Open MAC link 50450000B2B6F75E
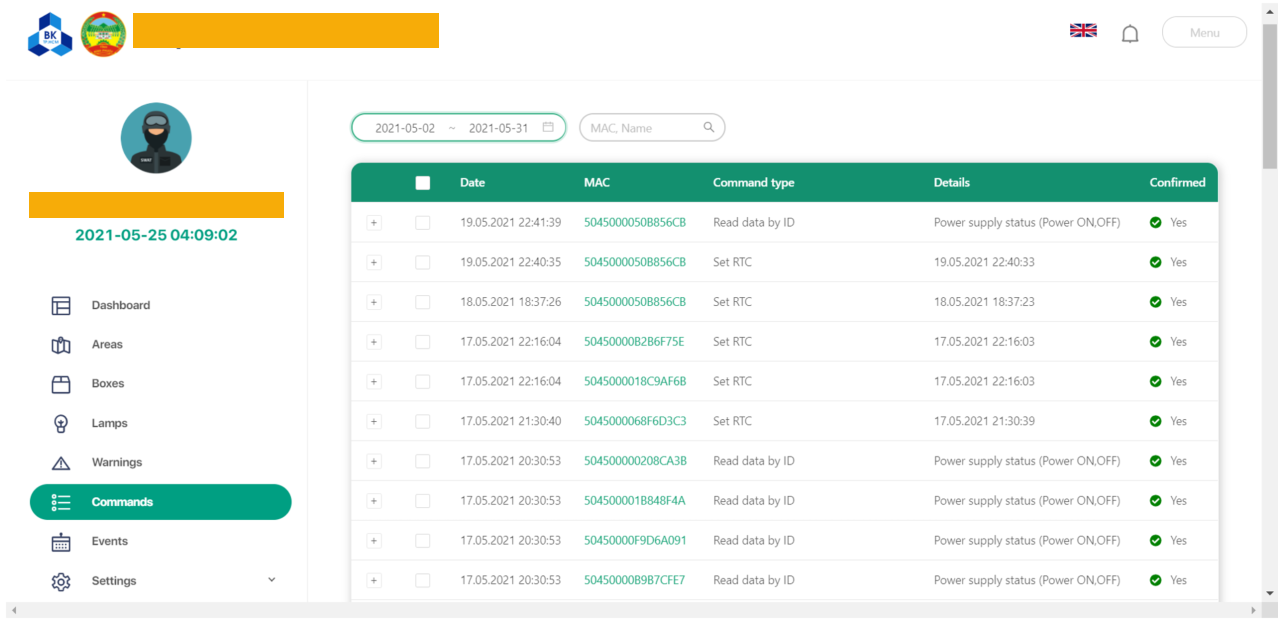The height and width of the screenshot is (623, 1278). pos(634,342)
